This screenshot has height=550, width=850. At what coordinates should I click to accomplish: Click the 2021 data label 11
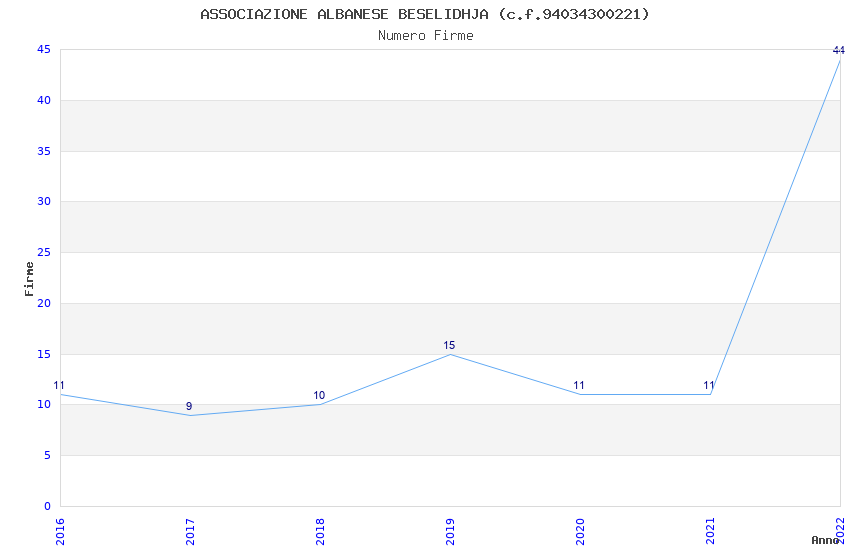pyautogui.click(x=709, y=386)
